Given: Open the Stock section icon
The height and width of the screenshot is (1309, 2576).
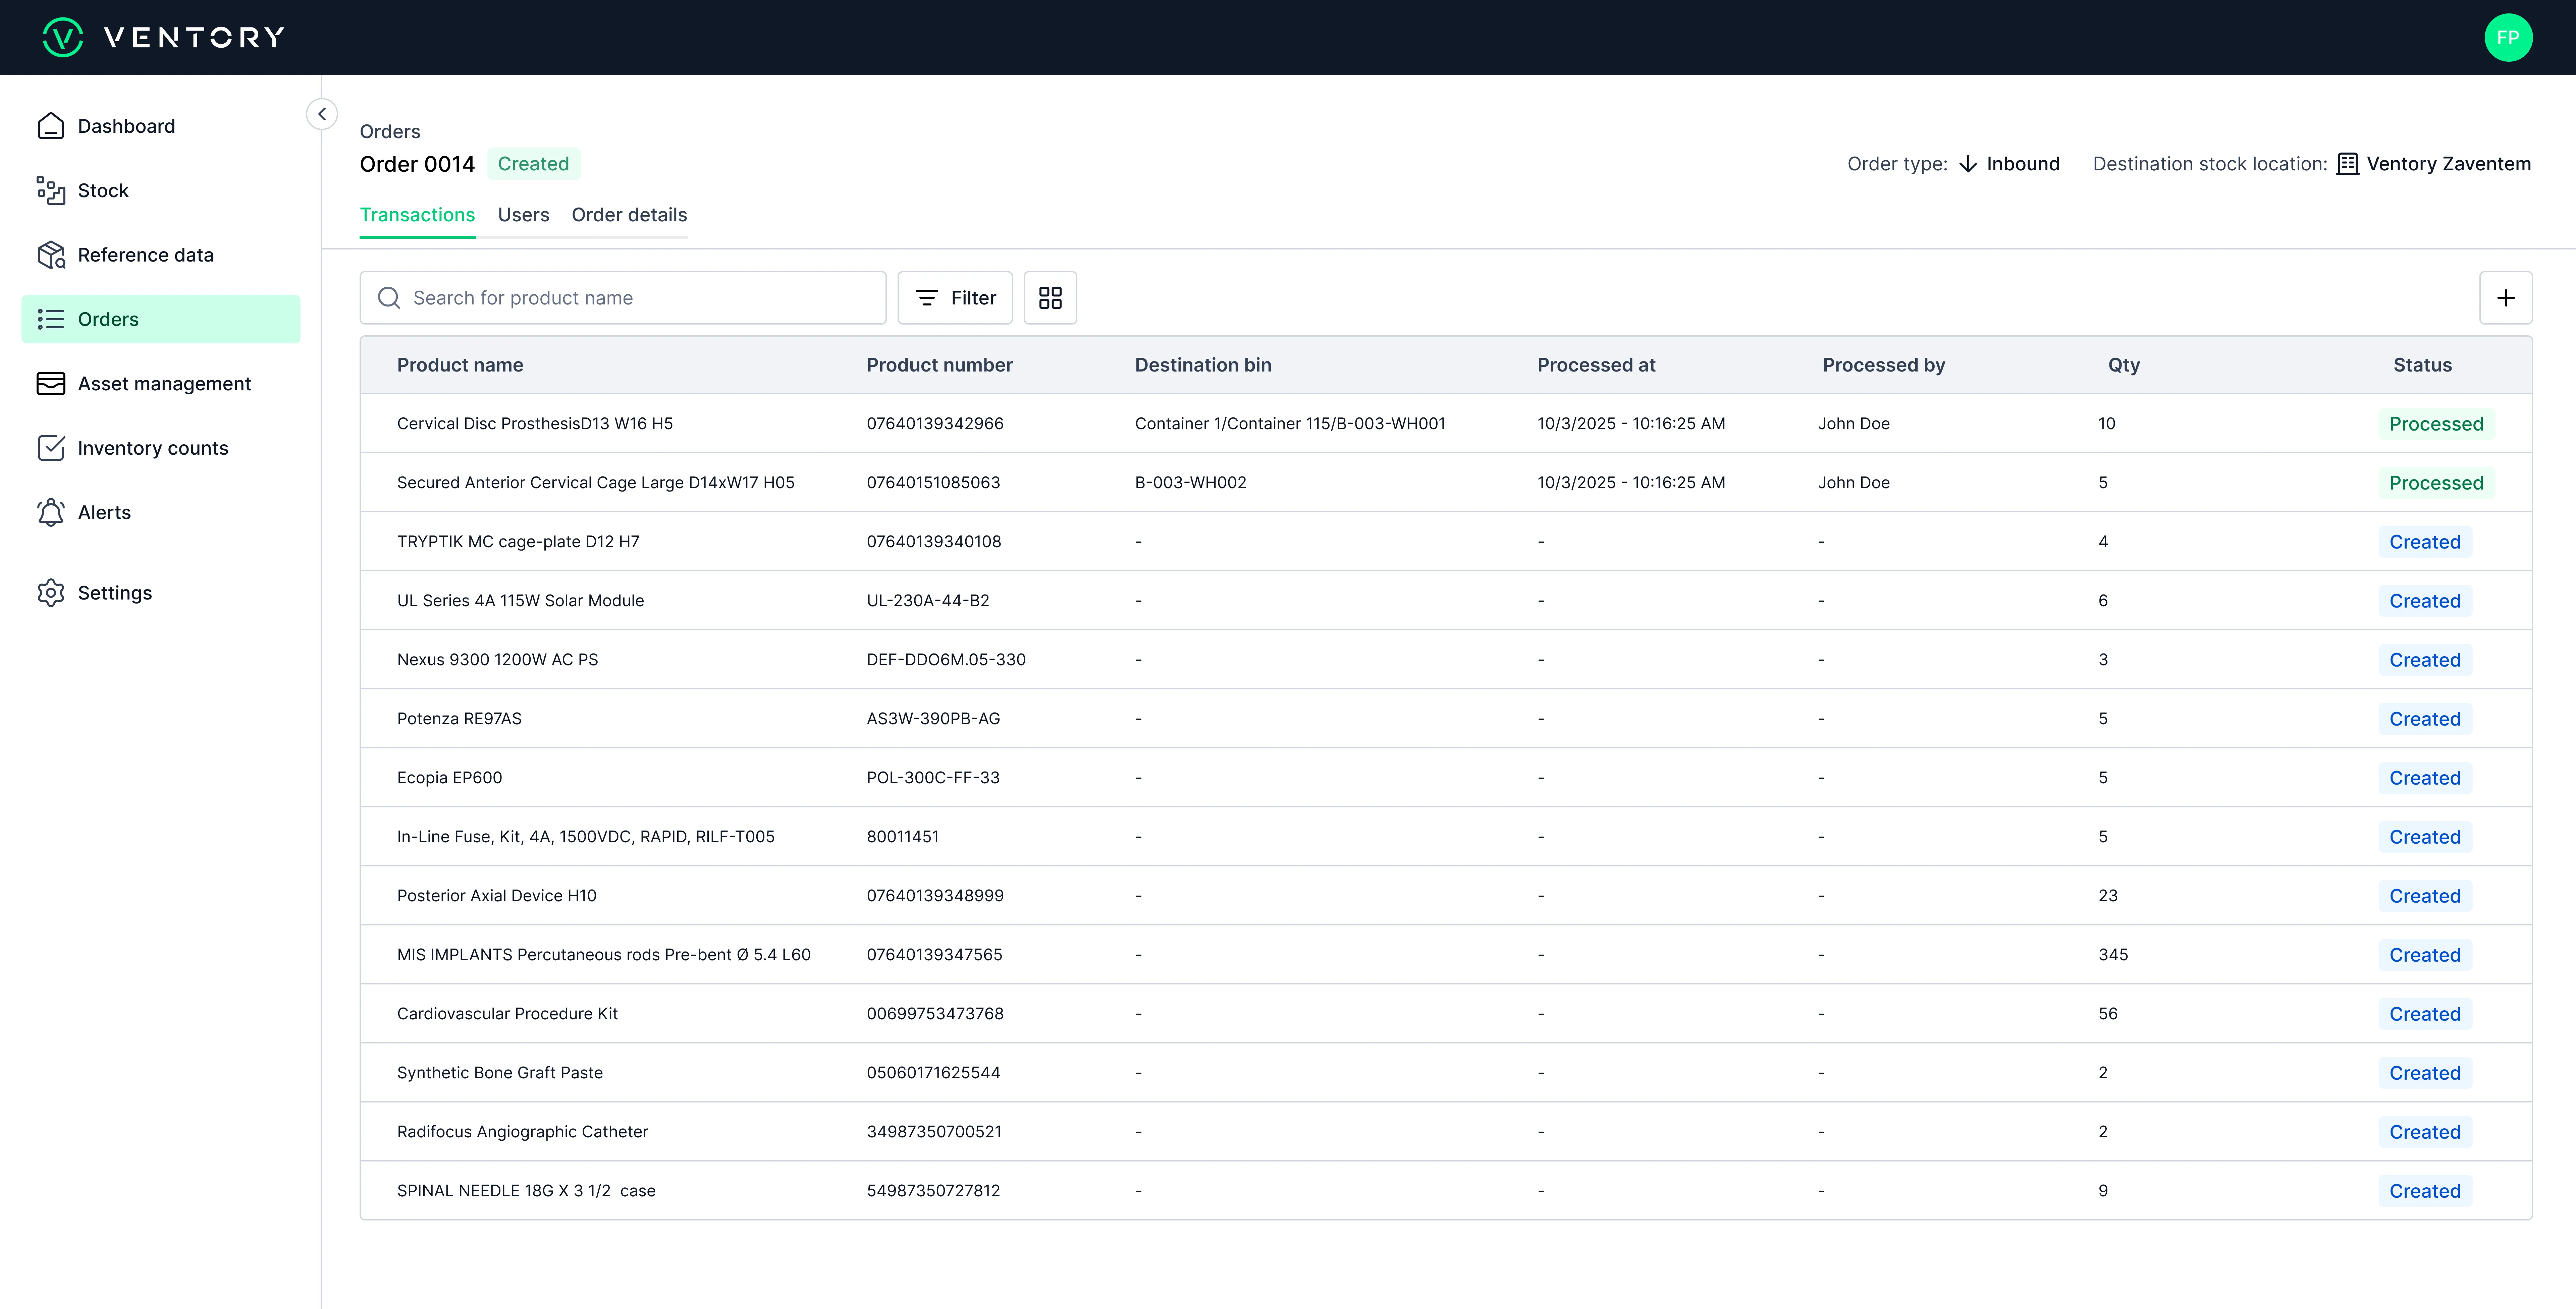Looking at the screenshot, I should tap(51, 190).
